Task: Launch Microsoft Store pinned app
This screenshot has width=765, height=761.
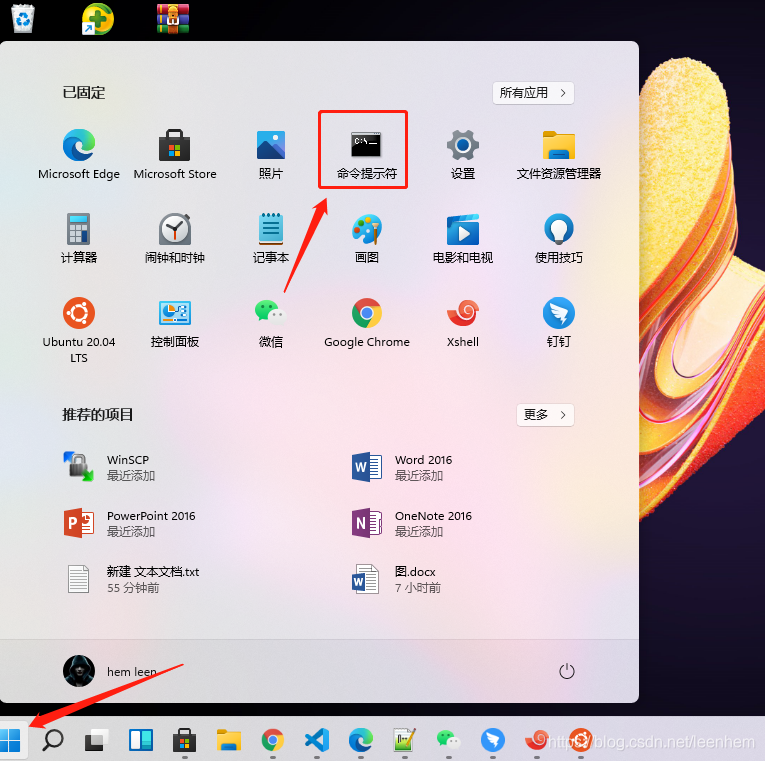Action: (175, 154)
